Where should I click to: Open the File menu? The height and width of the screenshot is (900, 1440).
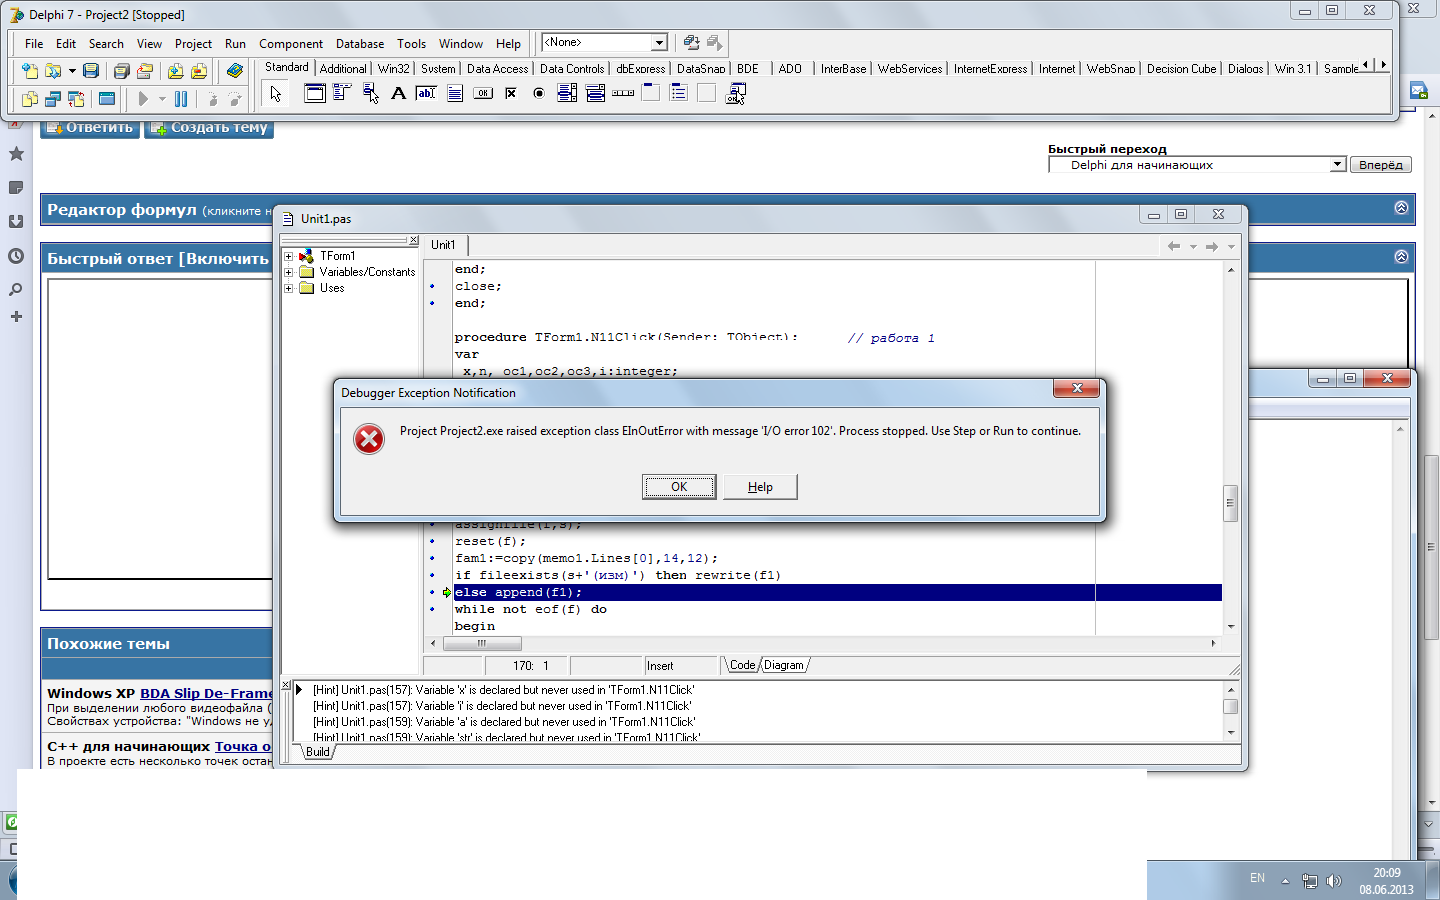click(x=34, y=44)
